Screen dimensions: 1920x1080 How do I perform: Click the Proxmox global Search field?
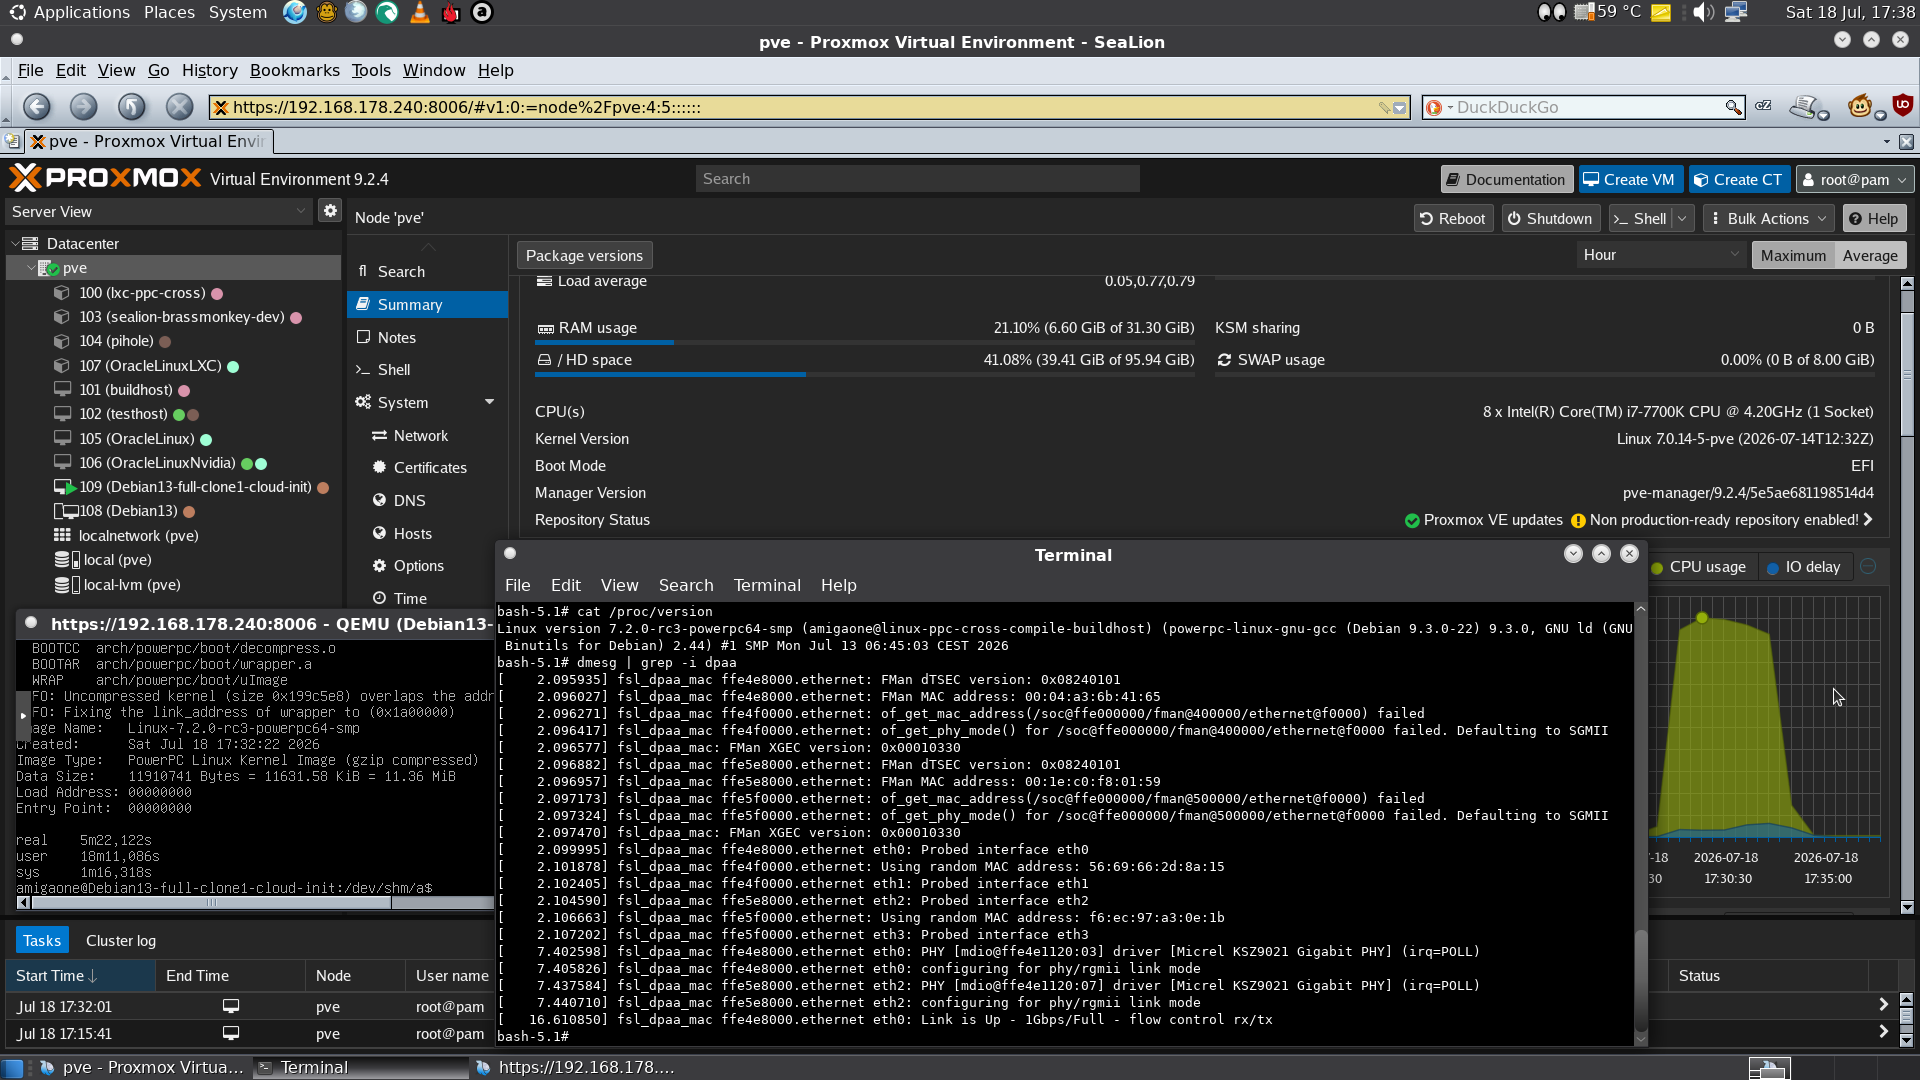pyautogui.click(x=917, y=179)
